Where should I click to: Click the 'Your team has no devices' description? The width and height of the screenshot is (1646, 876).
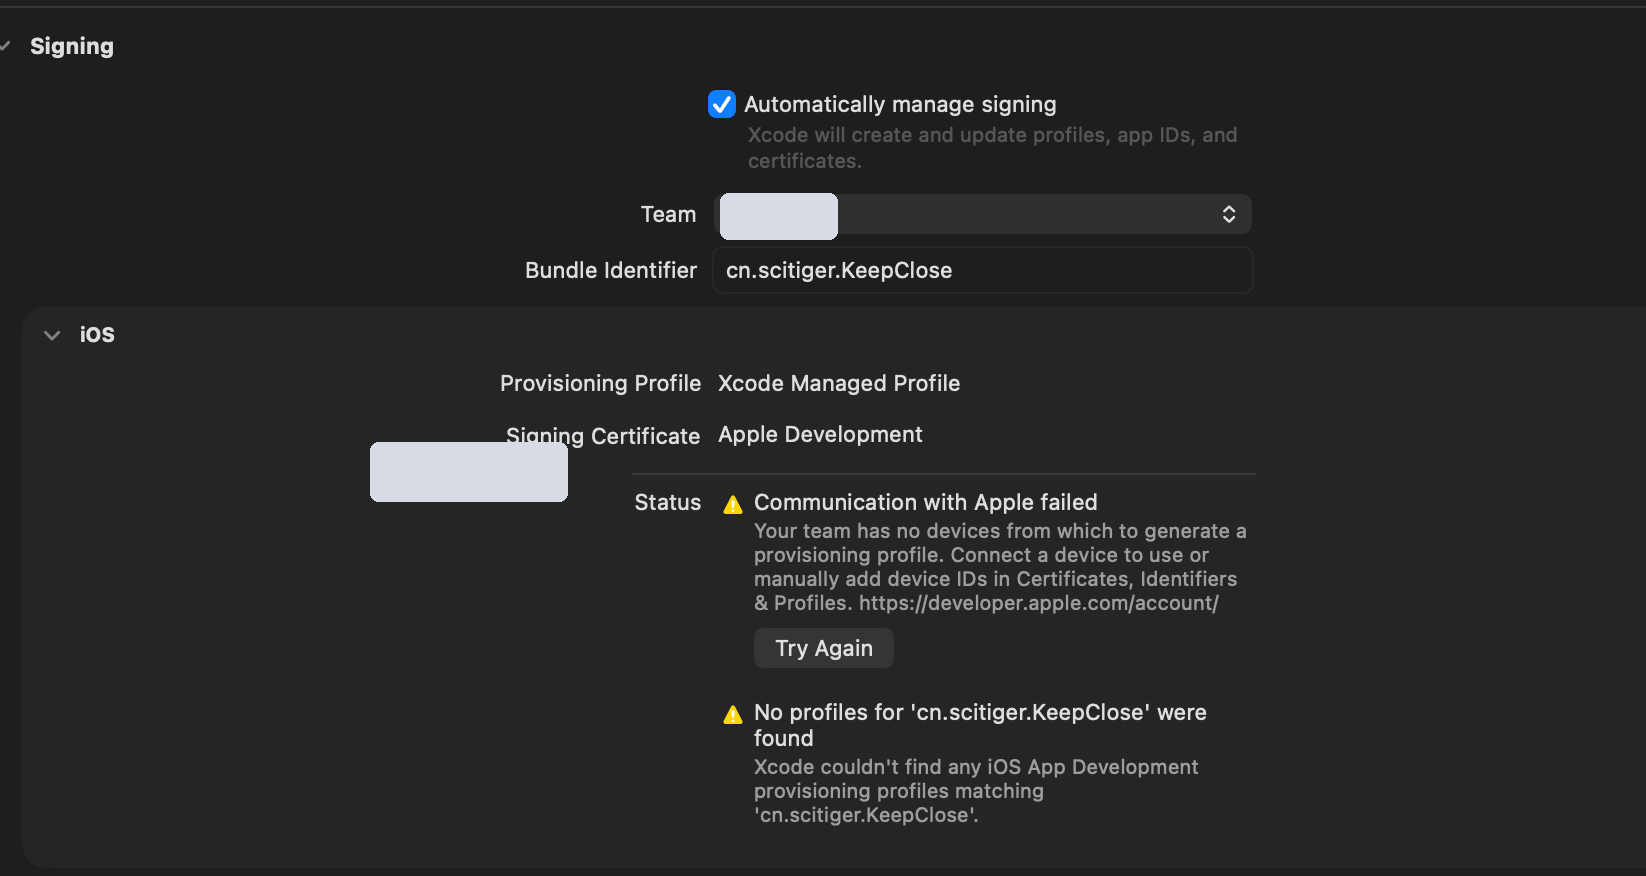(x=1000, y=567)
